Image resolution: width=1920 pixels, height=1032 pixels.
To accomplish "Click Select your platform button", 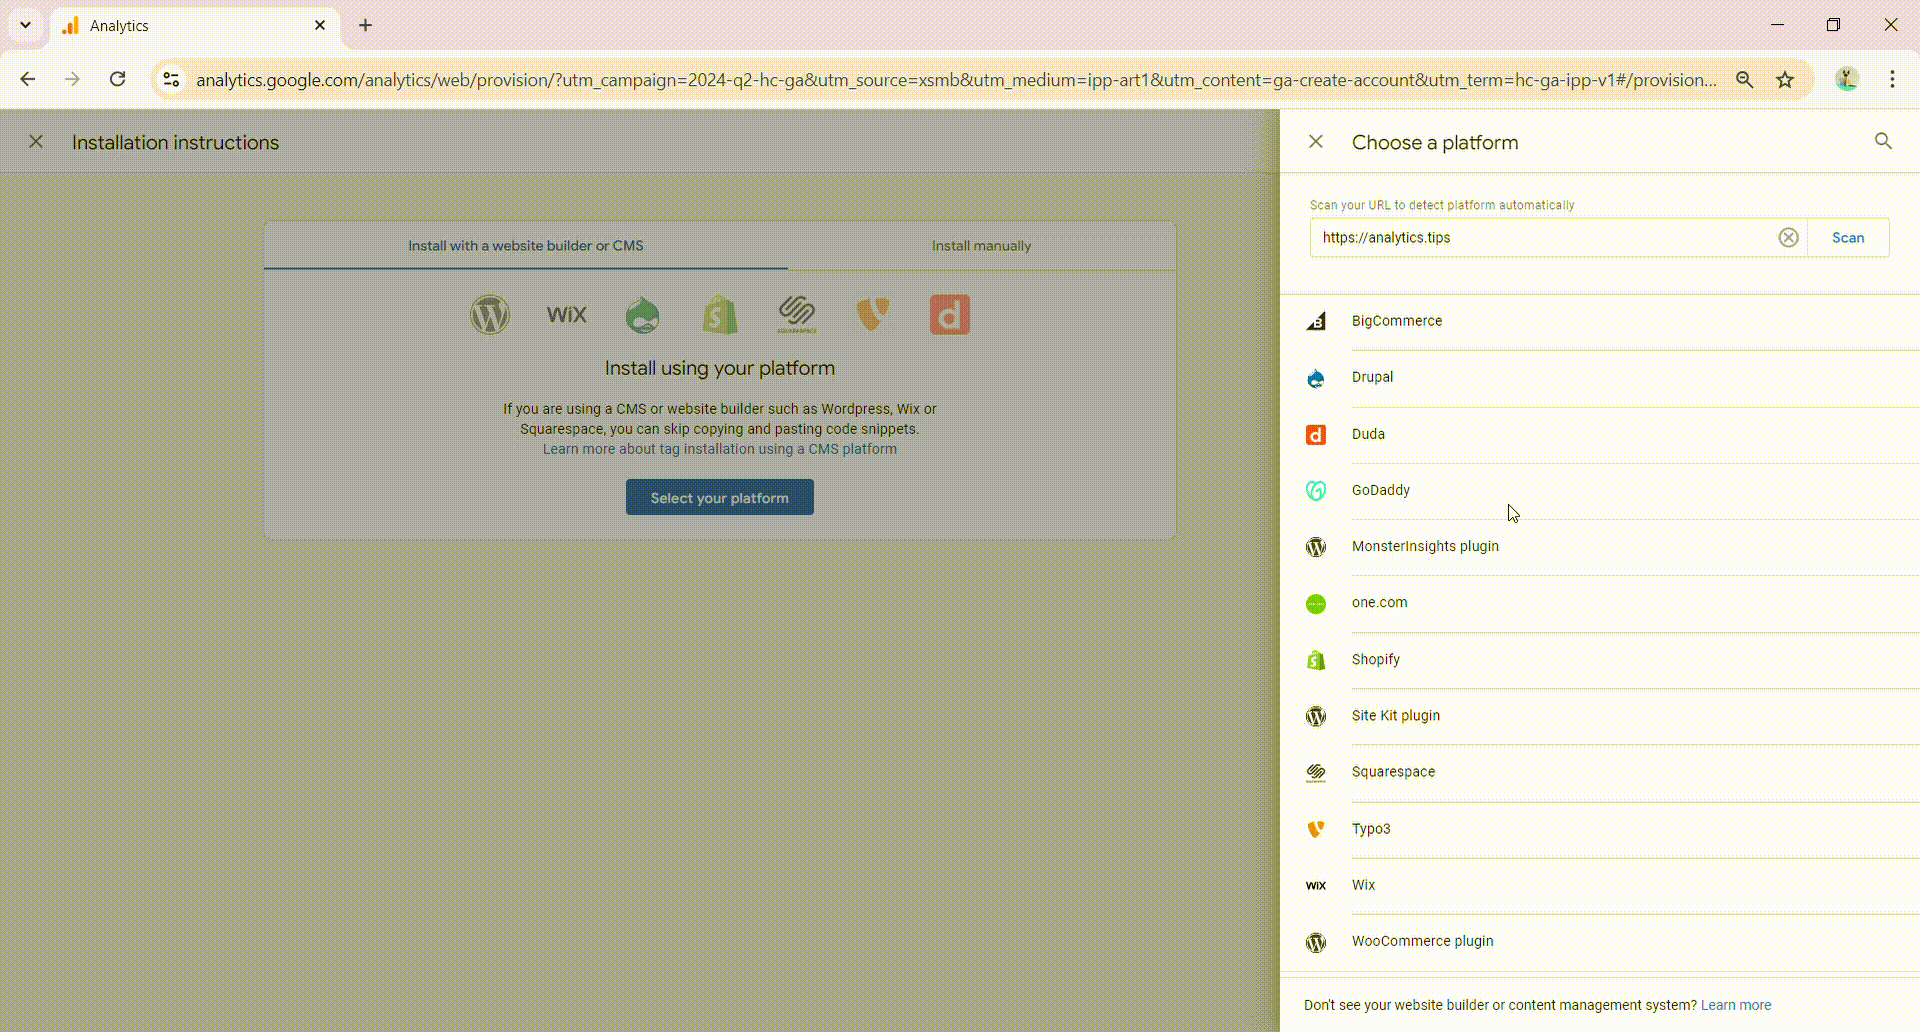I will [720, 498].
